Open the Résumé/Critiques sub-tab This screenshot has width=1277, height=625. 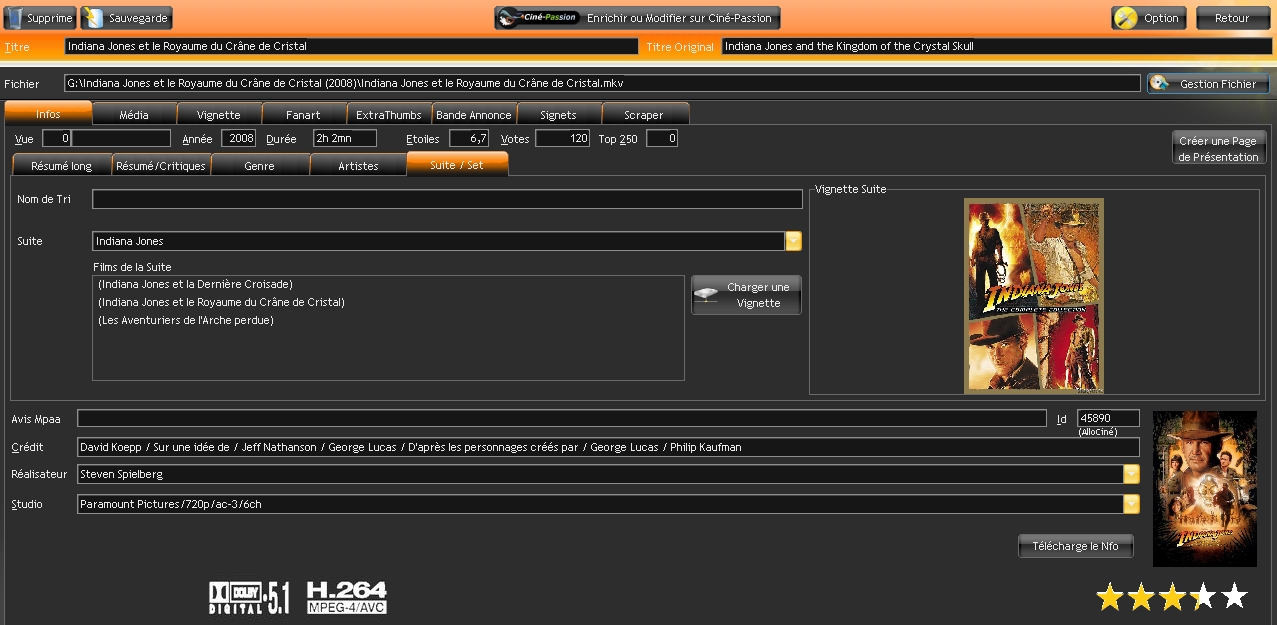point(161,165)
